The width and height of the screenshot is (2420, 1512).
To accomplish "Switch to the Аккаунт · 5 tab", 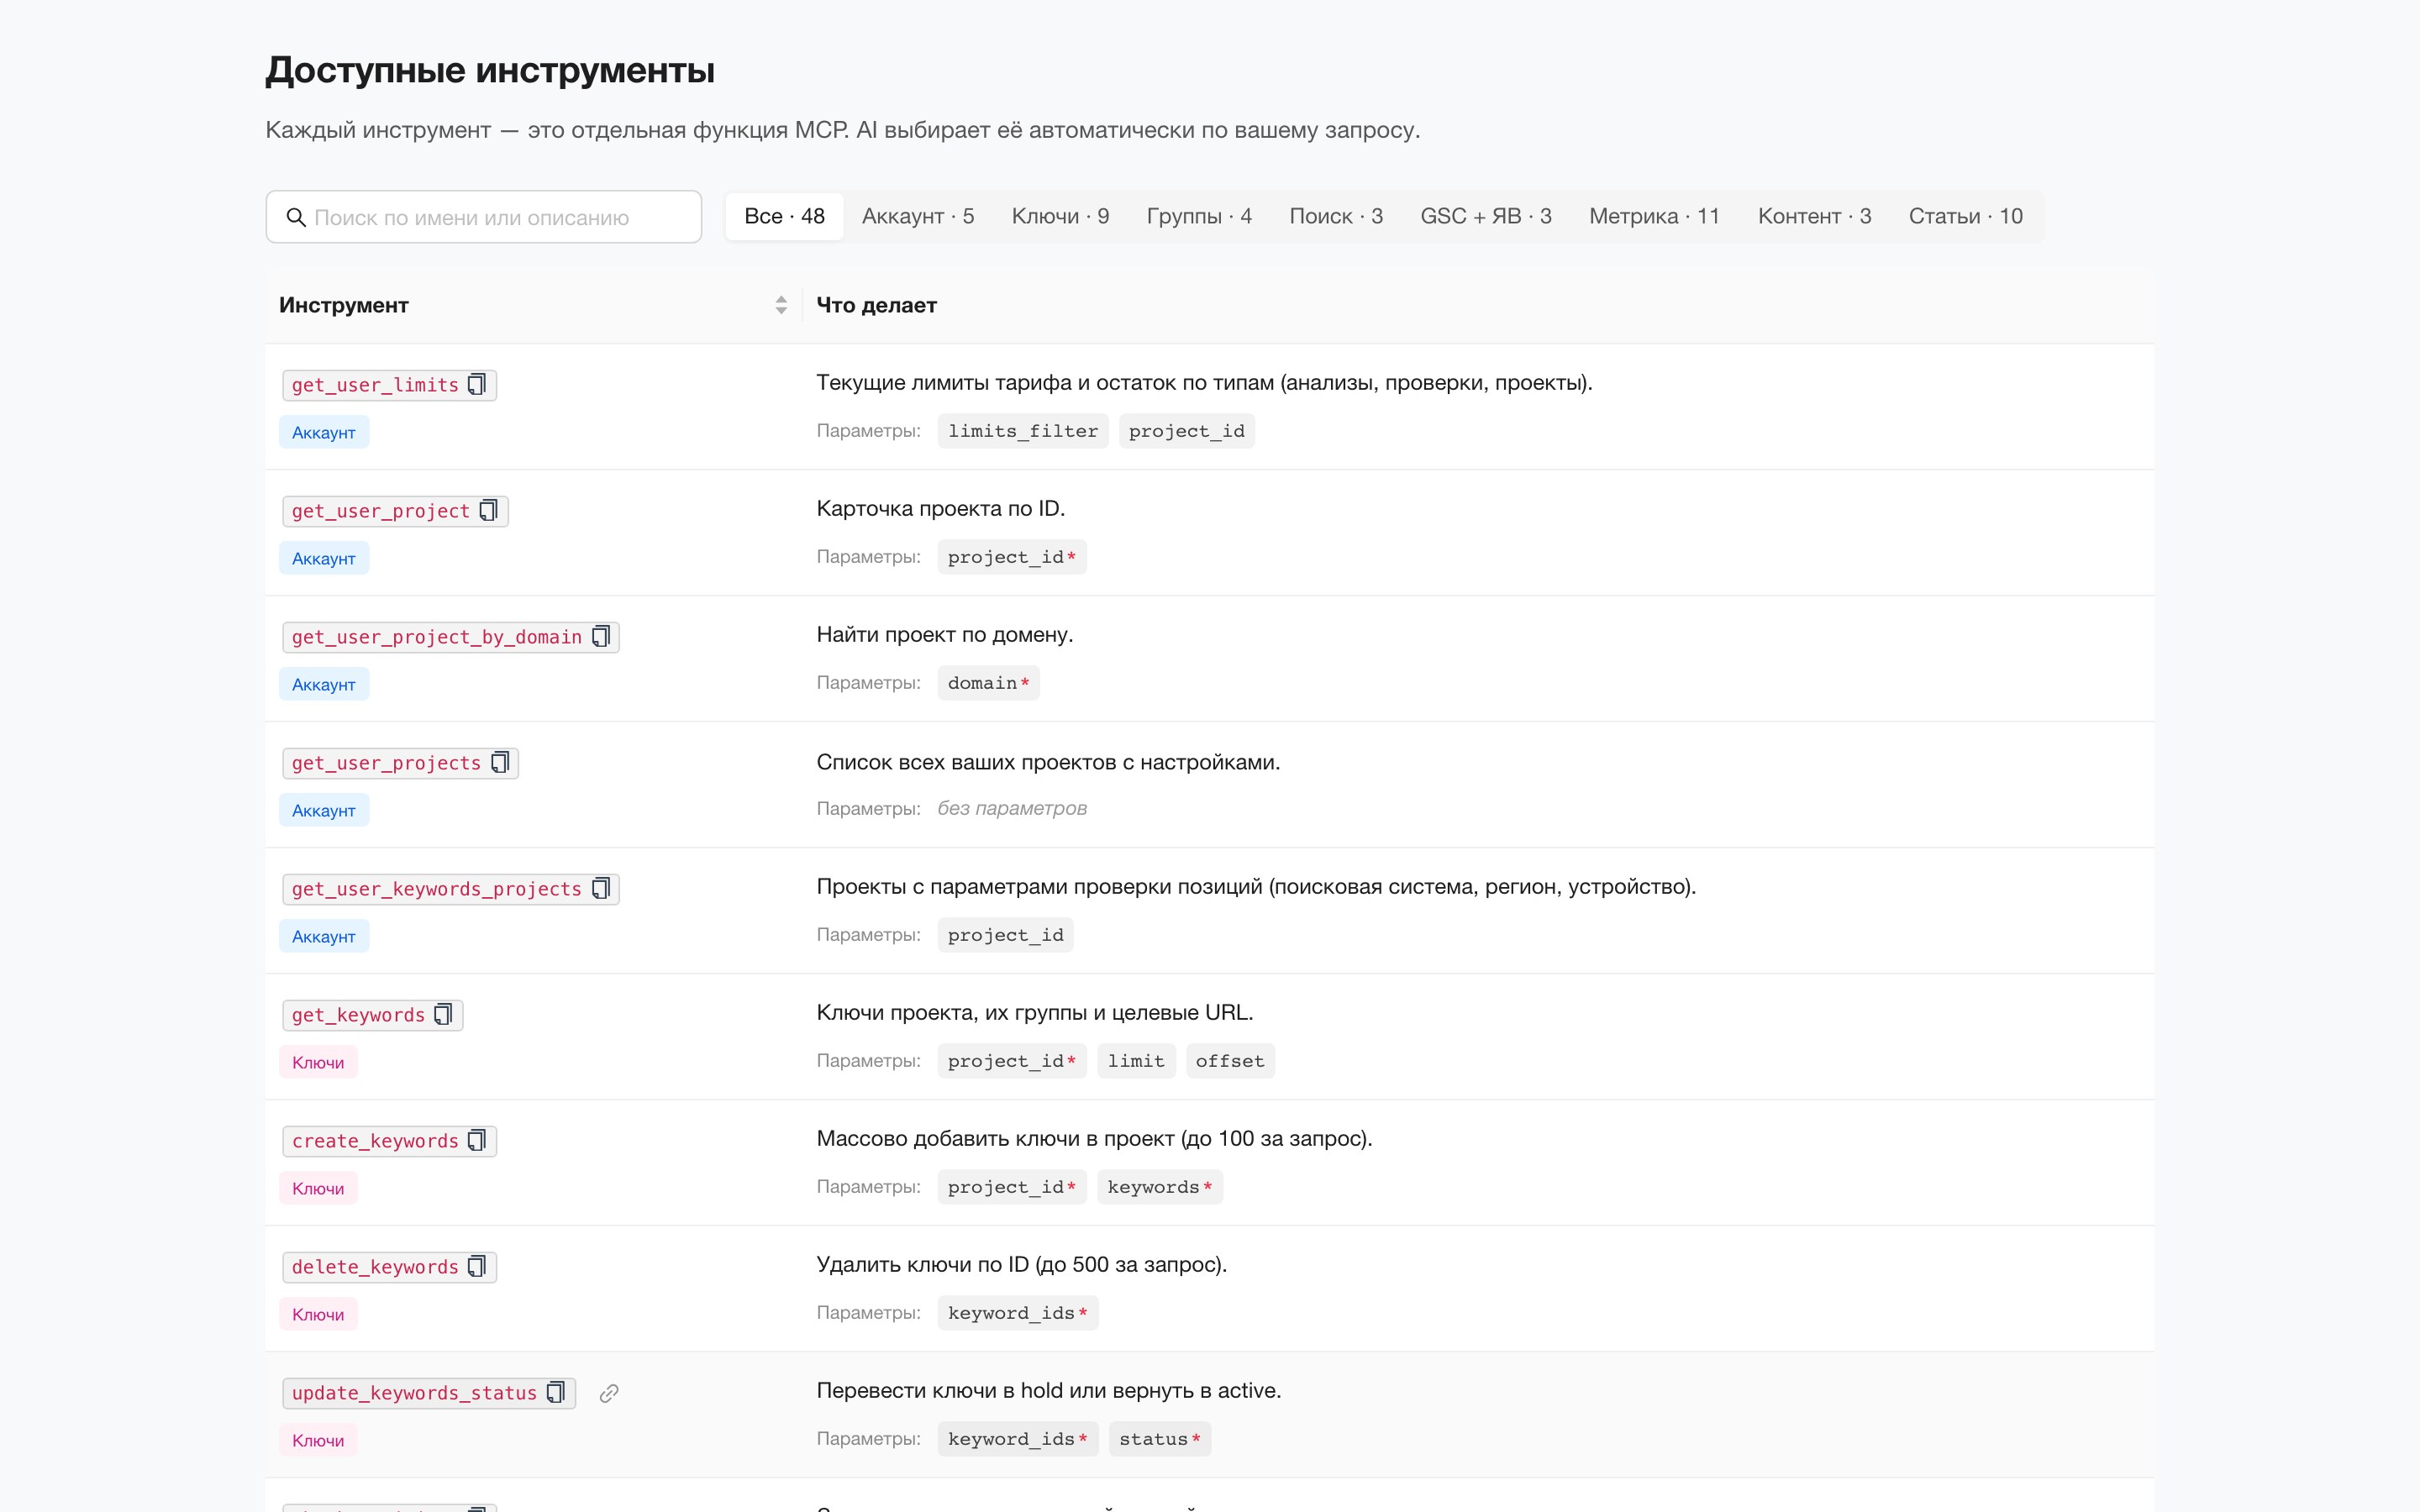I will click(918, 216).
